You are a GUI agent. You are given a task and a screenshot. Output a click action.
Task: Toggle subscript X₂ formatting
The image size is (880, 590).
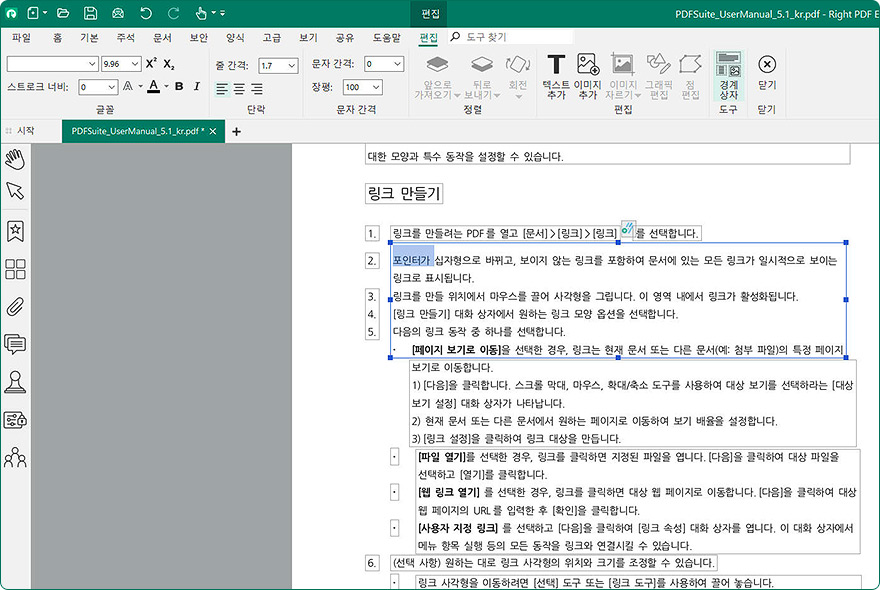[169, 64]
